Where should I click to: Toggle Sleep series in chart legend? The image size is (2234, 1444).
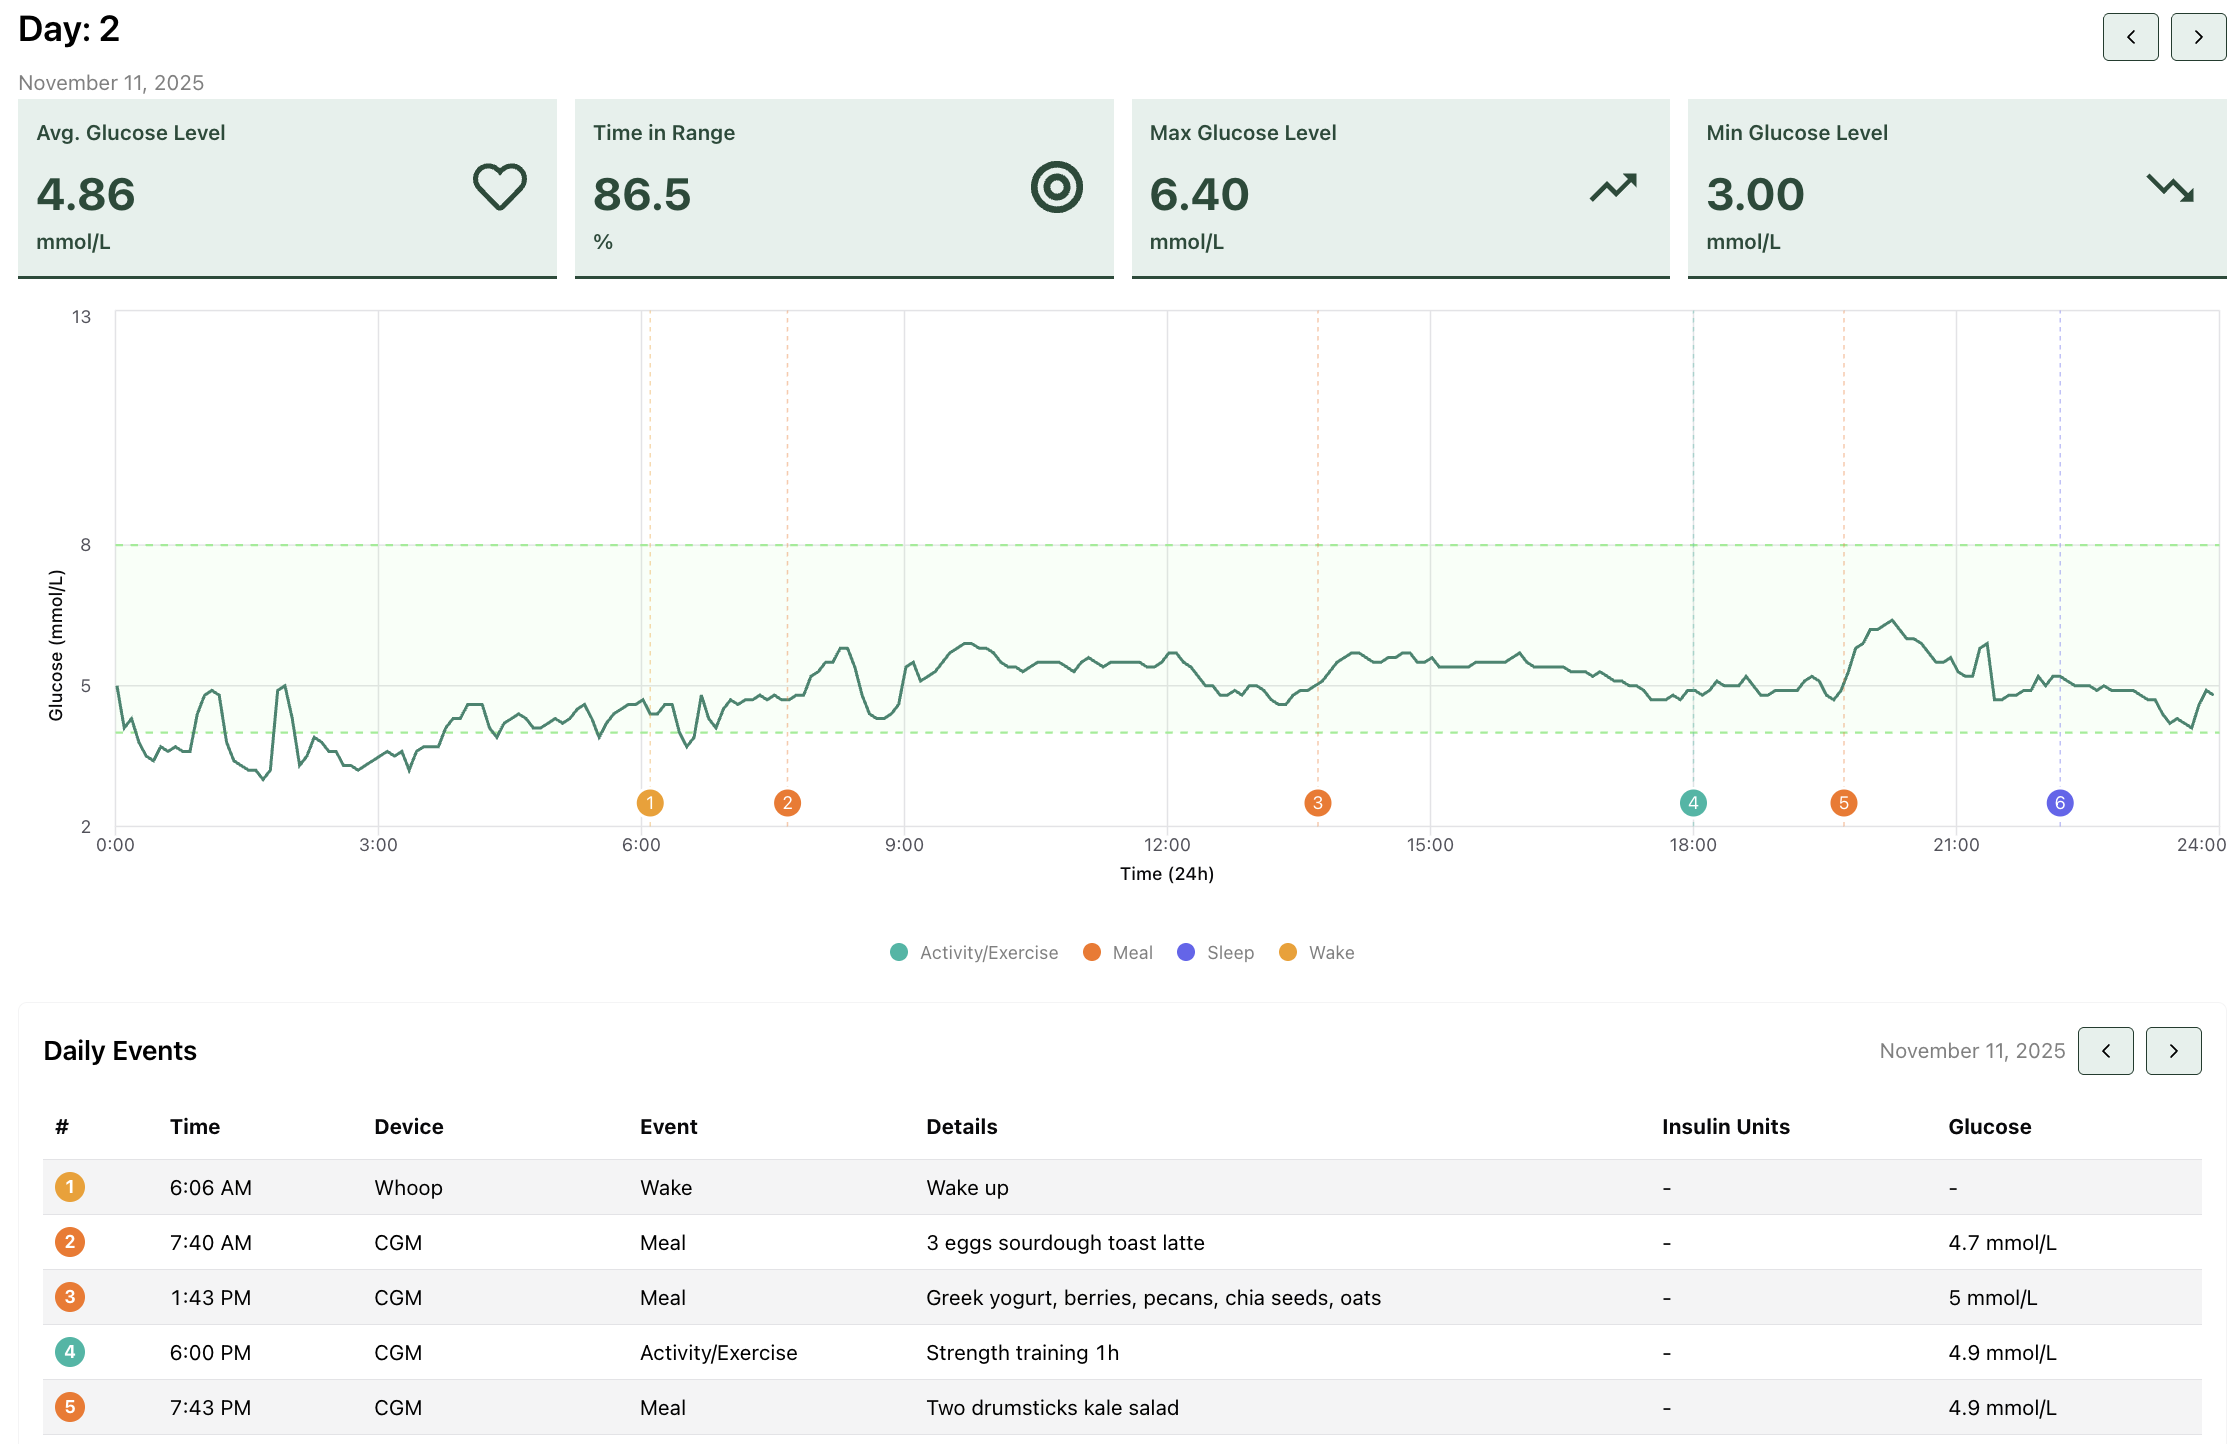coord(1215,953)
